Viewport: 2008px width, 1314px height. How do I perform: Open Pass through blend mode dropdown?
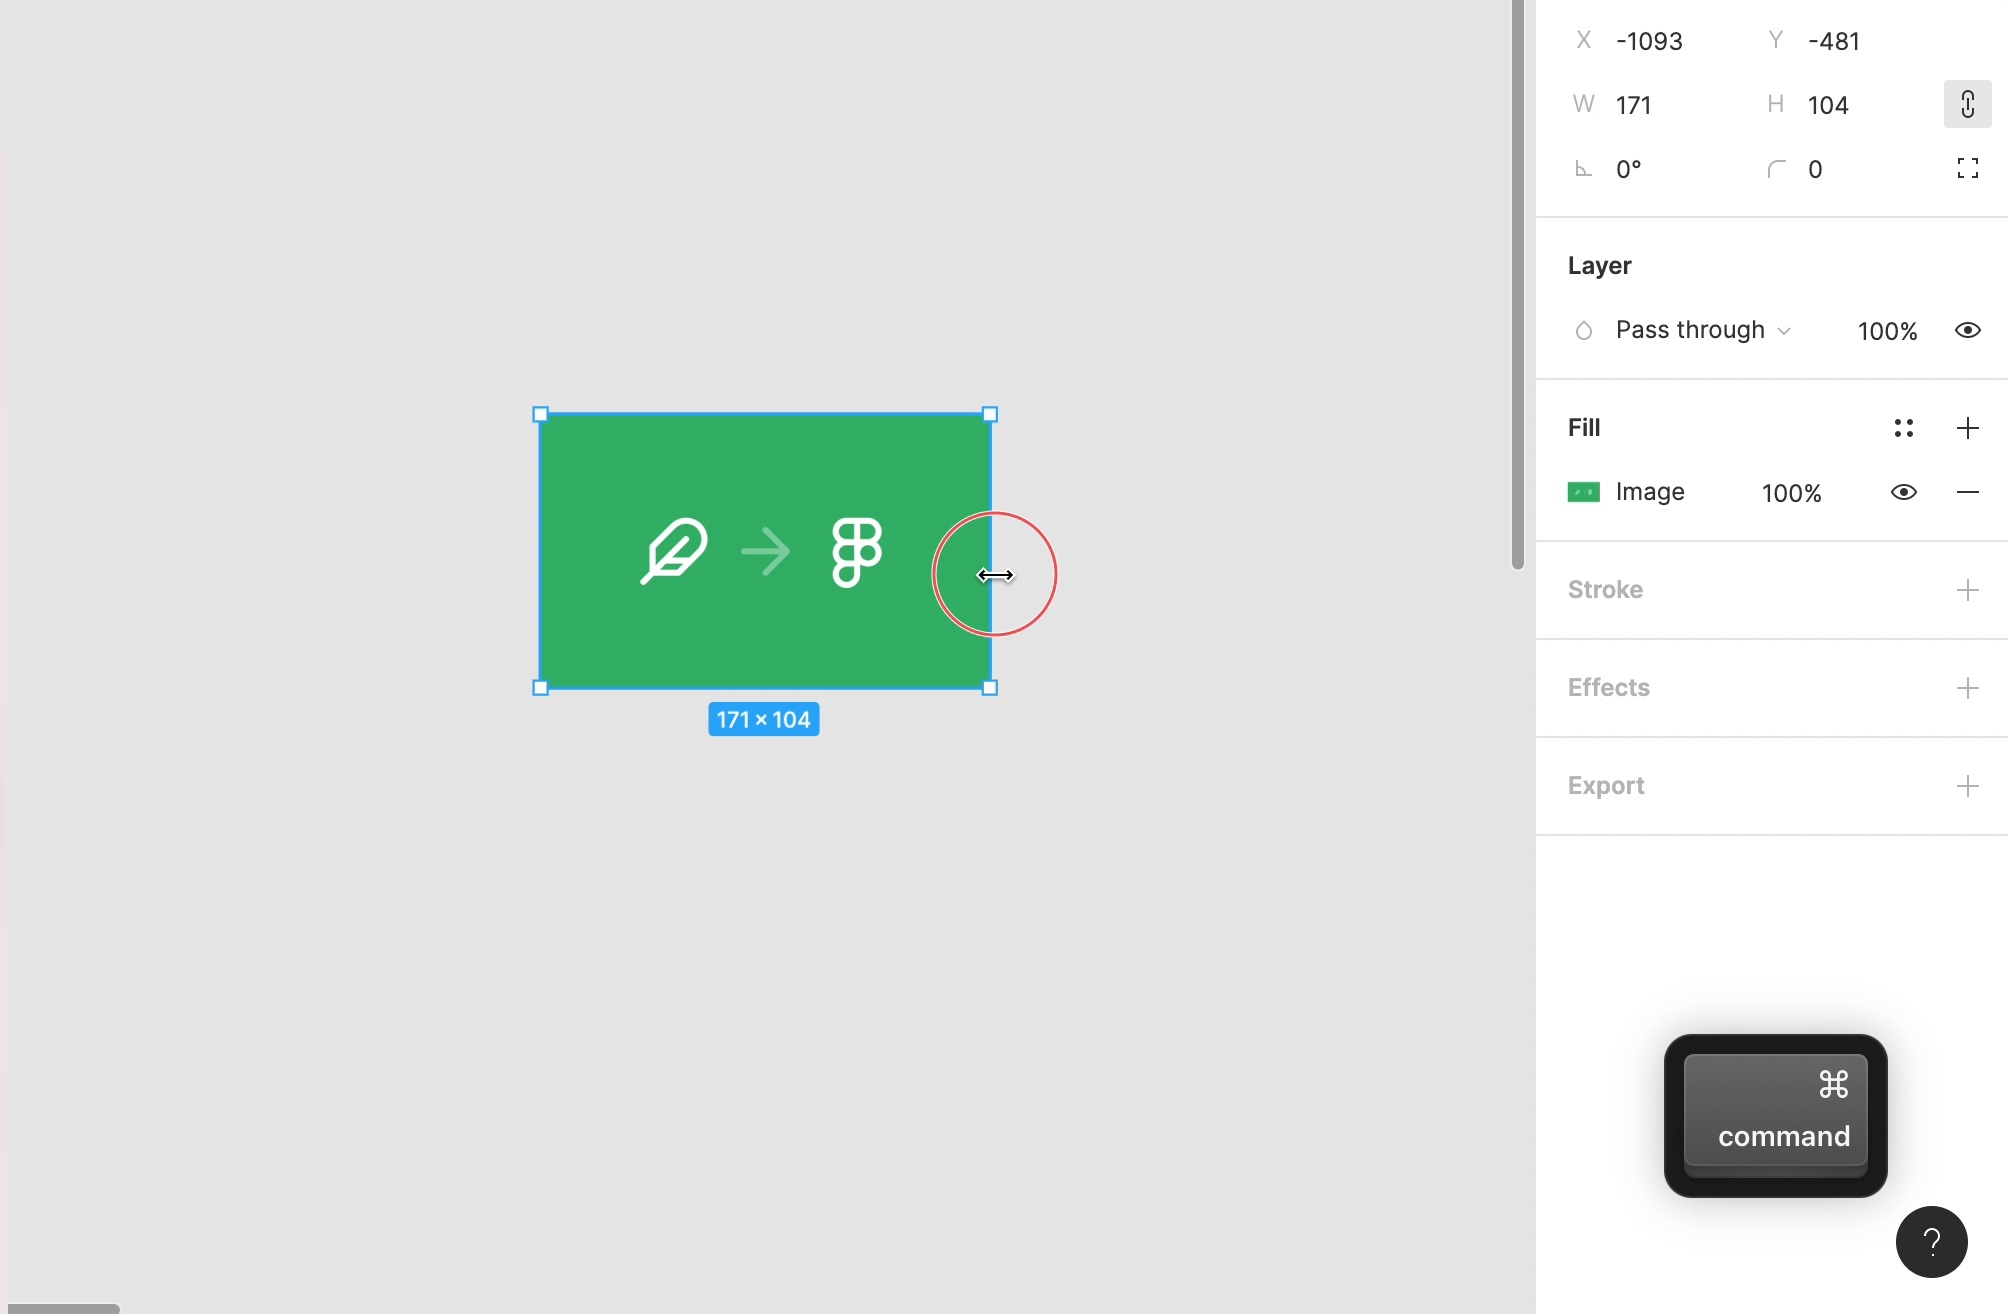[x=1702, y=331]
